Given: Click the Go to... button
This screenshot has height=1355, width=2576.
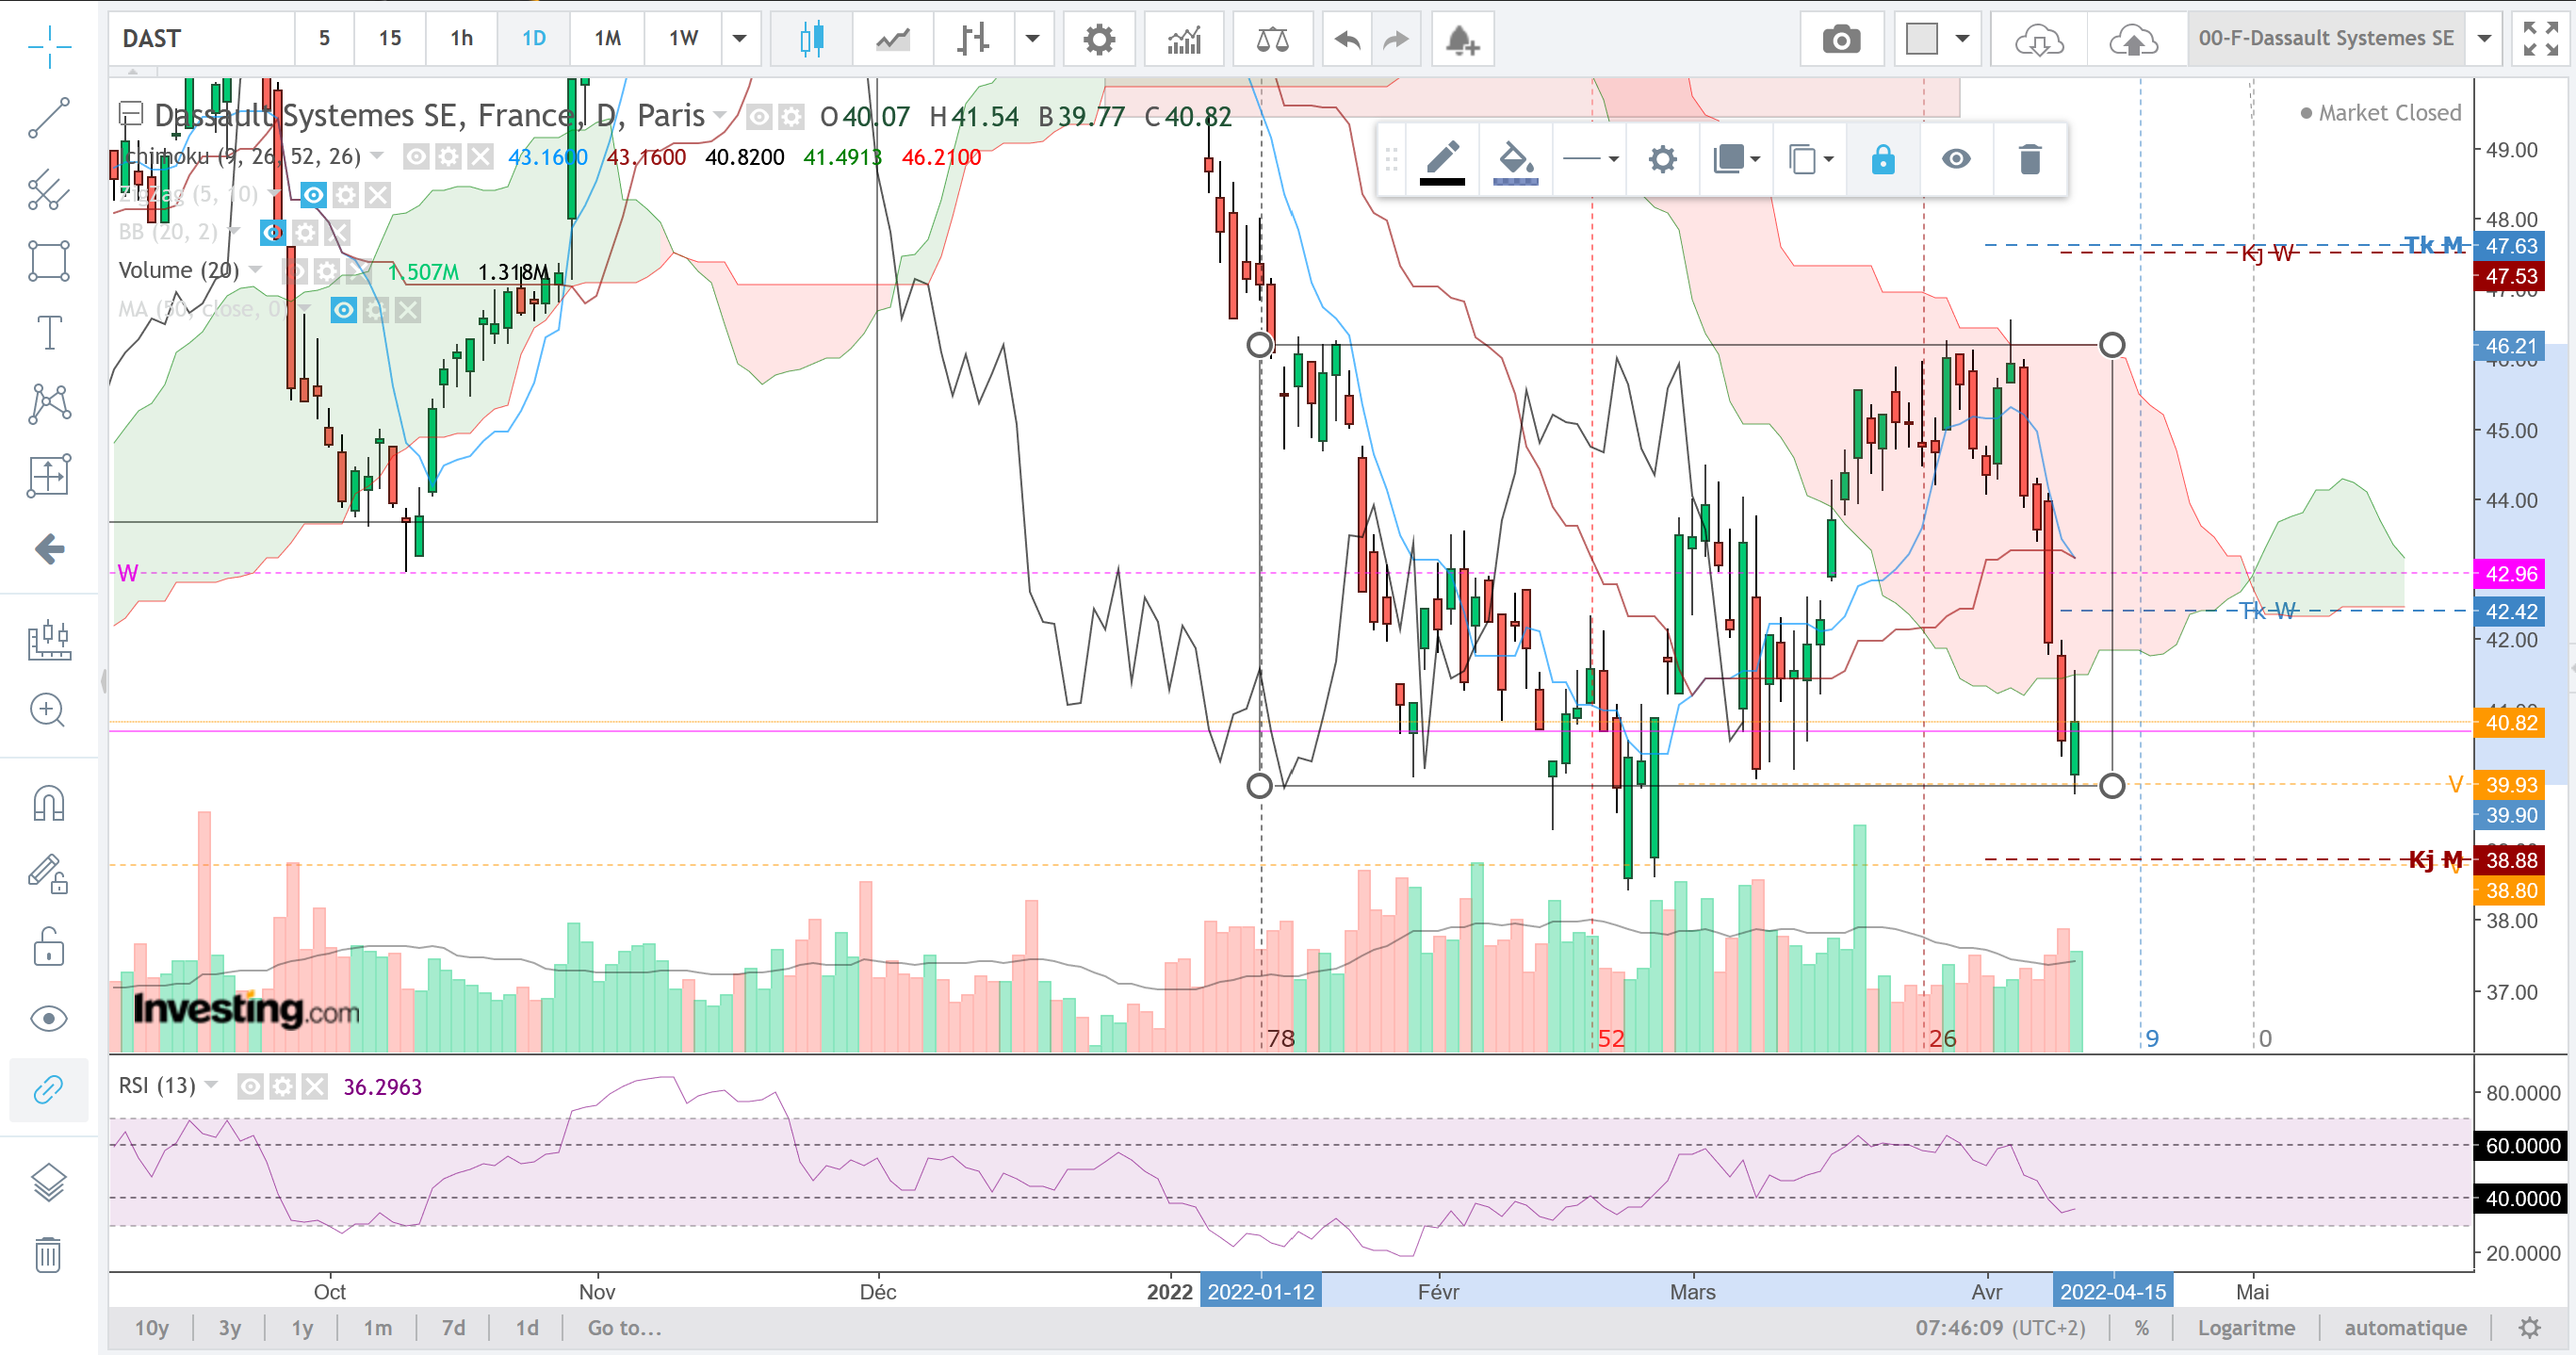Looking at the screenshot, I should (x=624, y=1328).
